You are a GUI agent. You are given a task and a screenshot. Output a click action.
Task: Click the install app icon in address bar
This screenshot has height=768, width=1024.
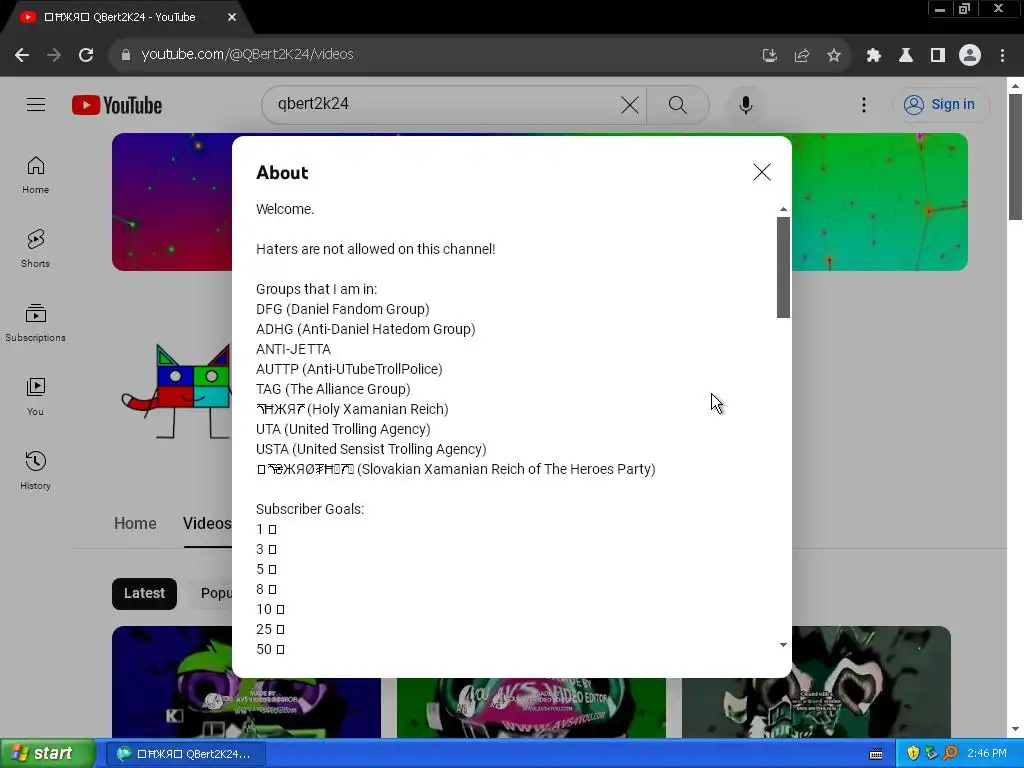(x=770, y=56)
